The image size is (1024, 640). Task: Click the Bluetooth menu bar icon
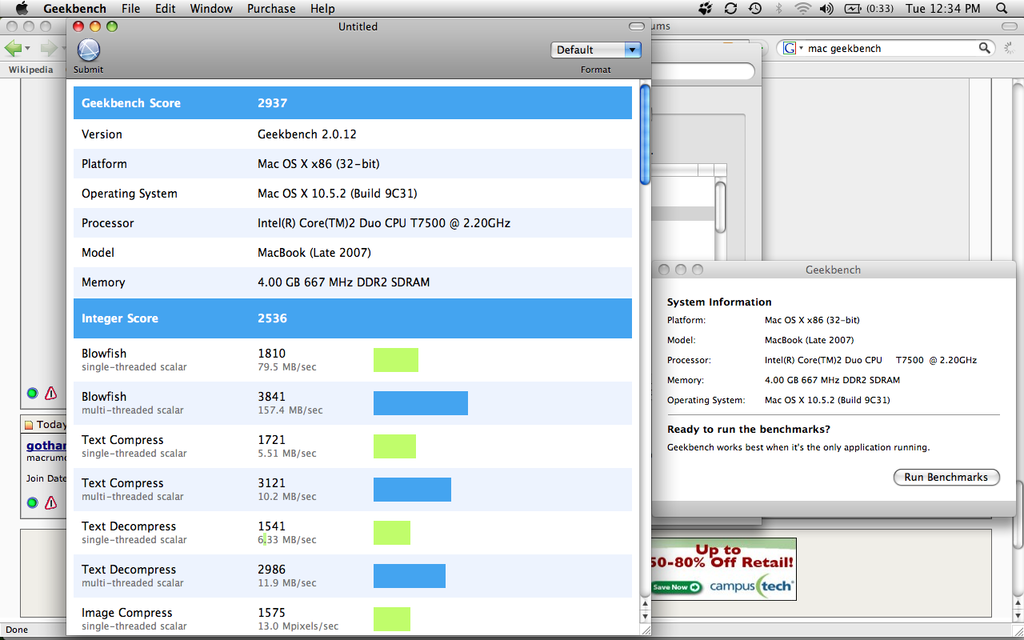click(x=778, y=8)
